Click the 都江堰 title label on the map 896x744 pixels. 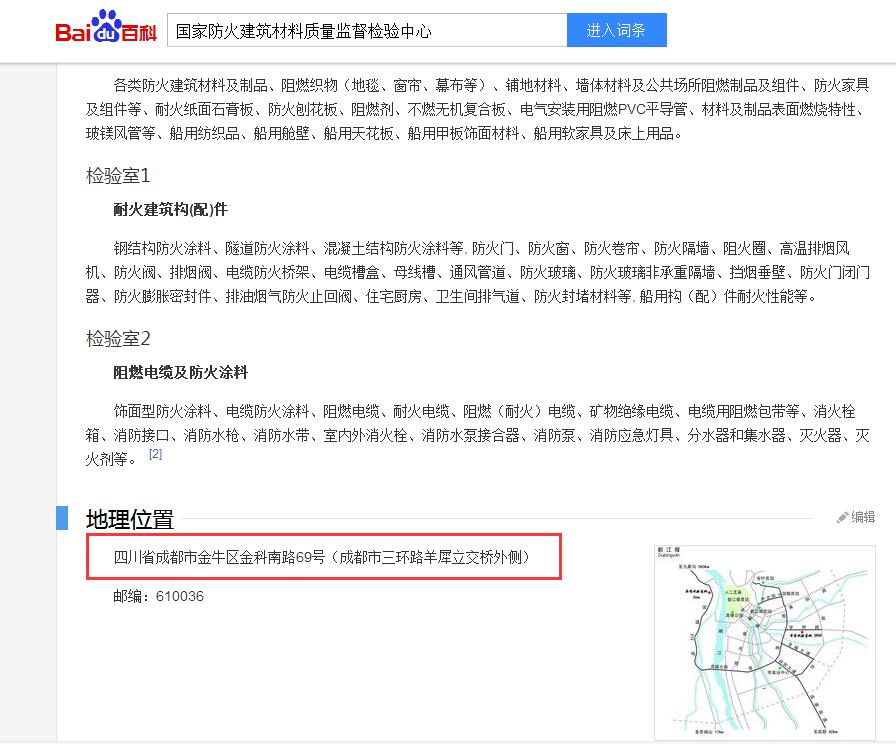pos(667,551)
